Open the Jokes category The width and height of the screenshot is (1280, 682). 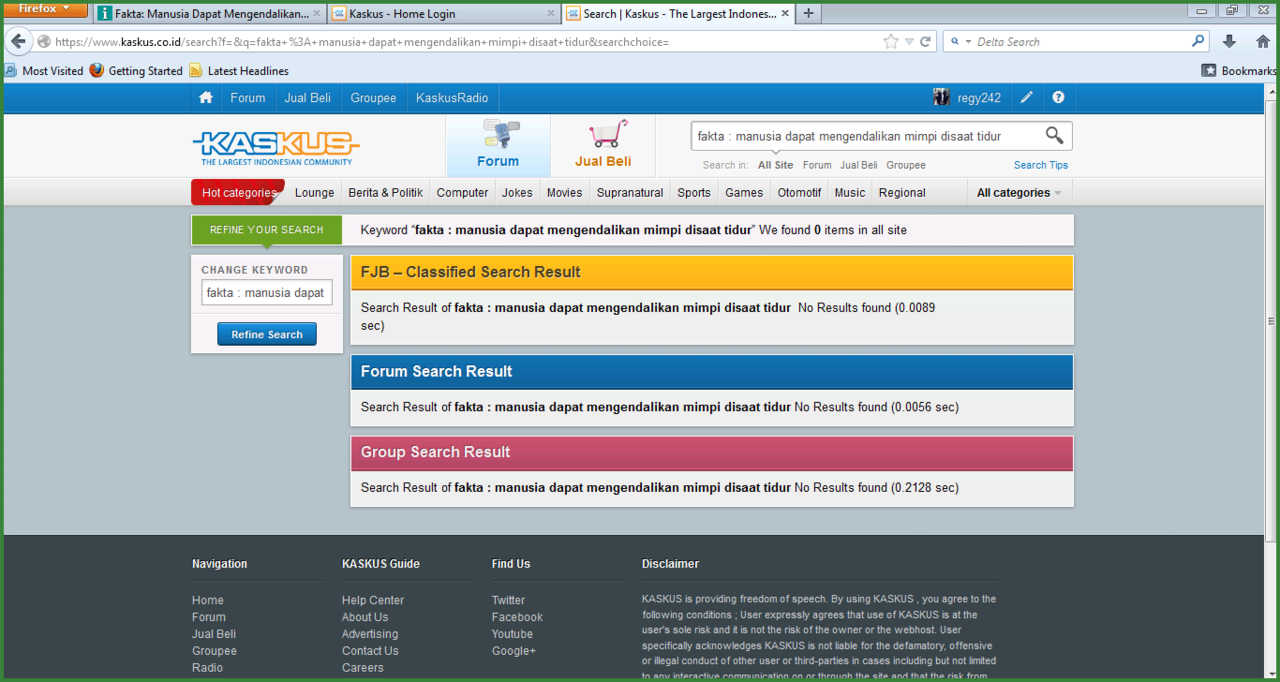(518, 193)
